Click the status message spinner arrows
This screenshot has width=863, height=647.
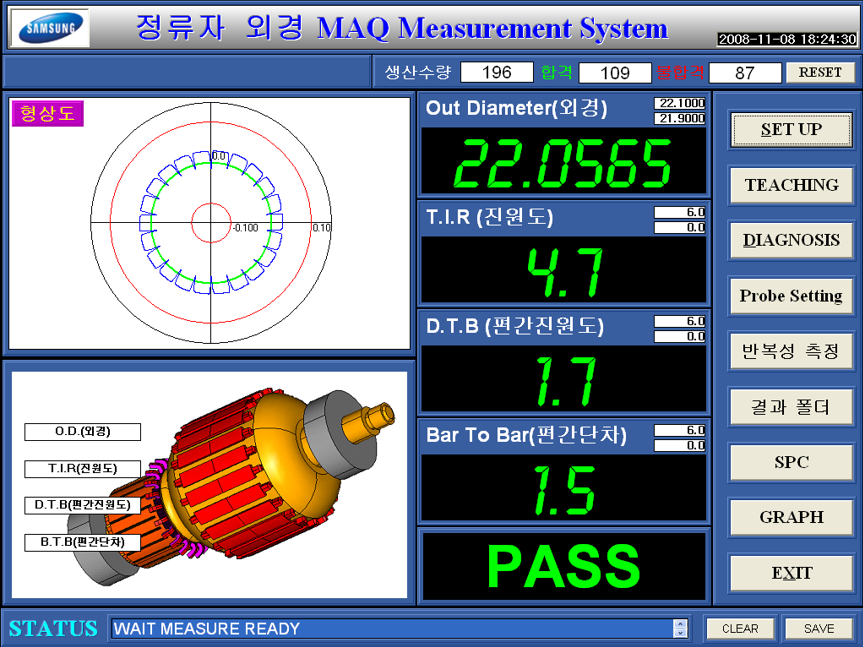tap(681, 628)
